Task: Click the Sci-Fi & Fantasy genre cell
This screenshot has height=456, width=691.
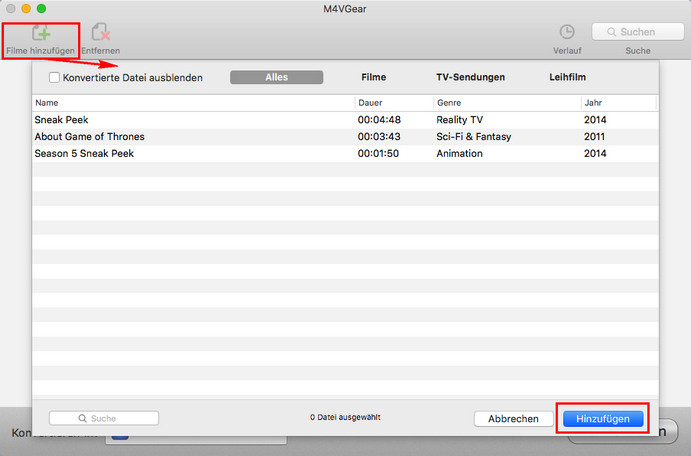Action: click(x=474, y=137)
